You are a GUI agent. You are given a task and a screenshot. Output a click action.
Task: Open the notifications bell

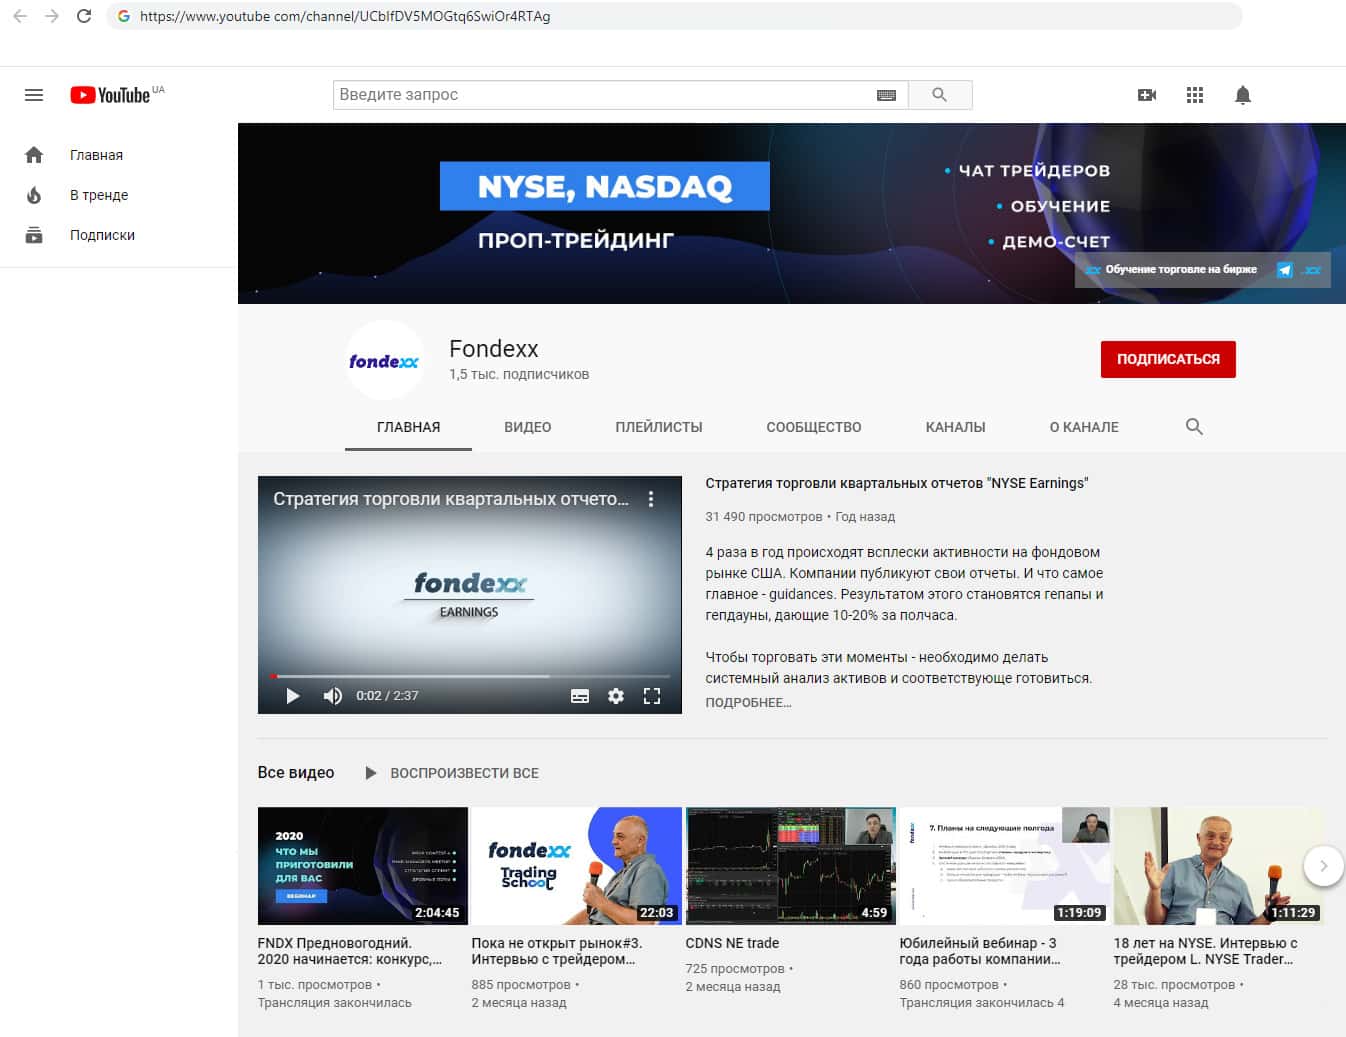tap(1243, 95)
